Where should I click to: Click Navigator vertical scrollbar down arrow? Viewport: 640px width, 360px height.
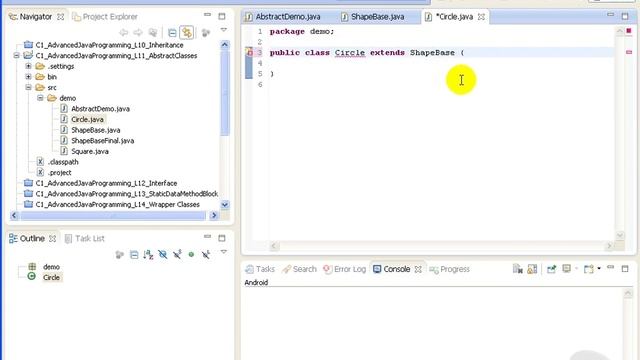pyautogui.click(x=224, y=204)
